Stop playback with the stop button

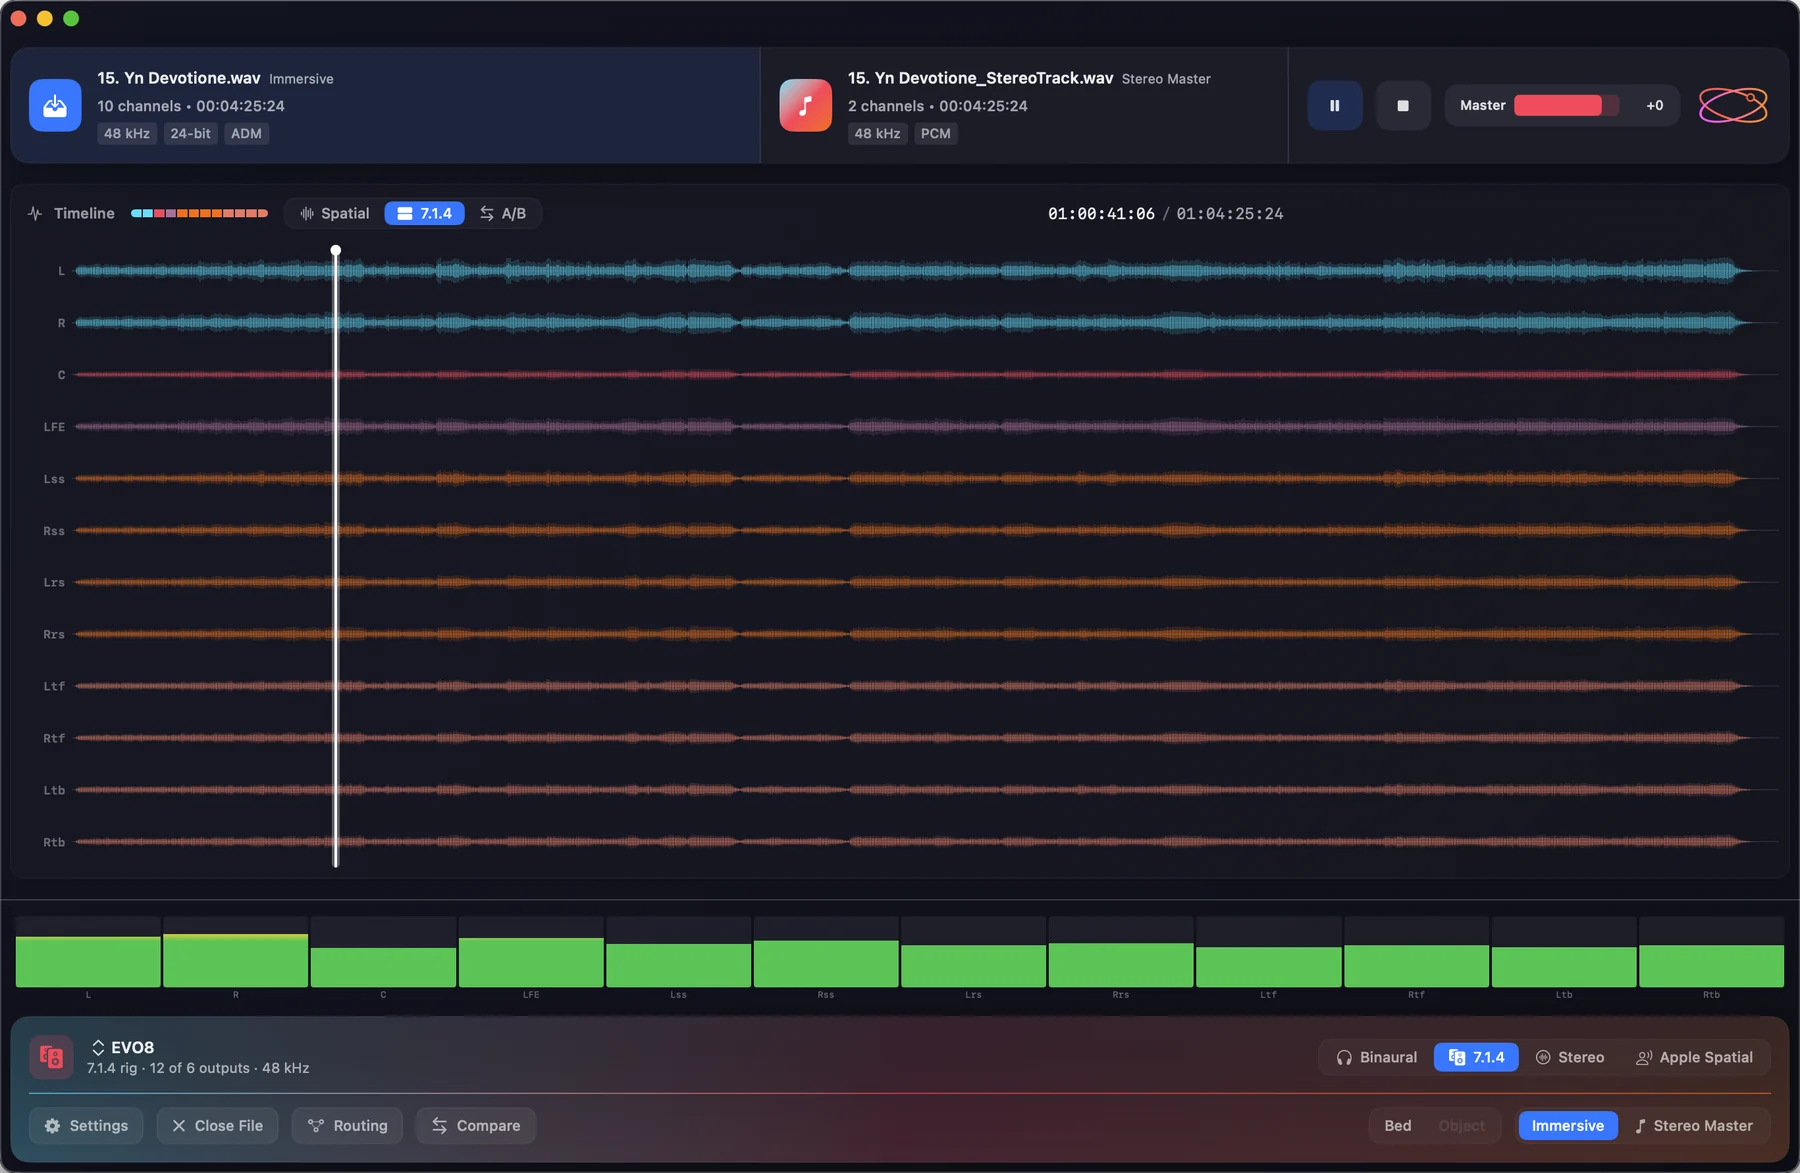[x=1402, y=105]
